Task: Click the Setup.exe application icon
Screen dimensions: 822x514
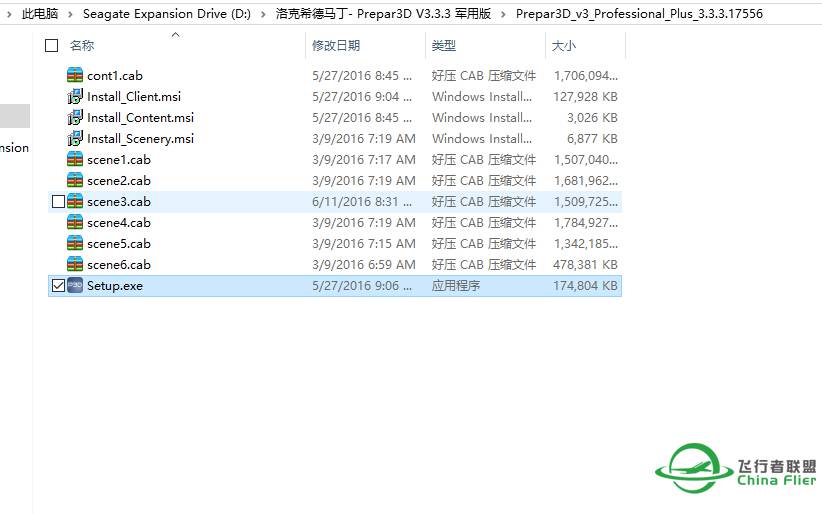Action: click(x=75, y=286)
